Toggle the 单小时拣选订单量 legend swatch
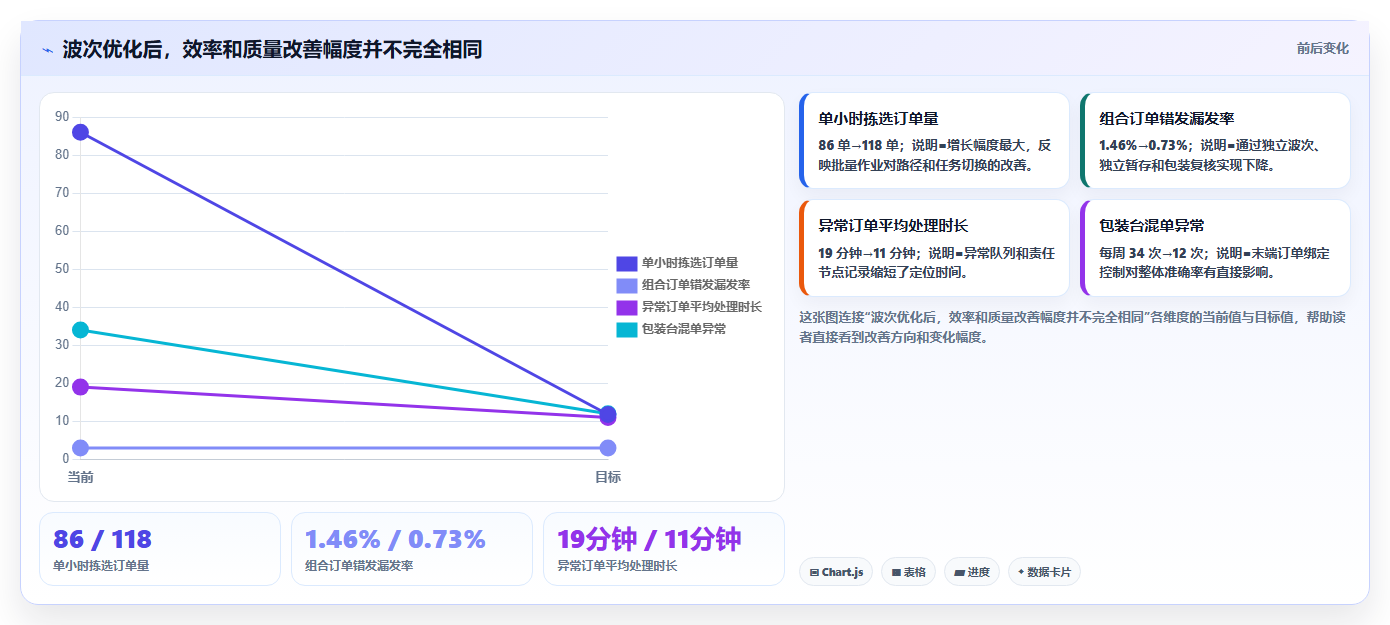This screenshot has width=1390, height=625. point(626,263)
